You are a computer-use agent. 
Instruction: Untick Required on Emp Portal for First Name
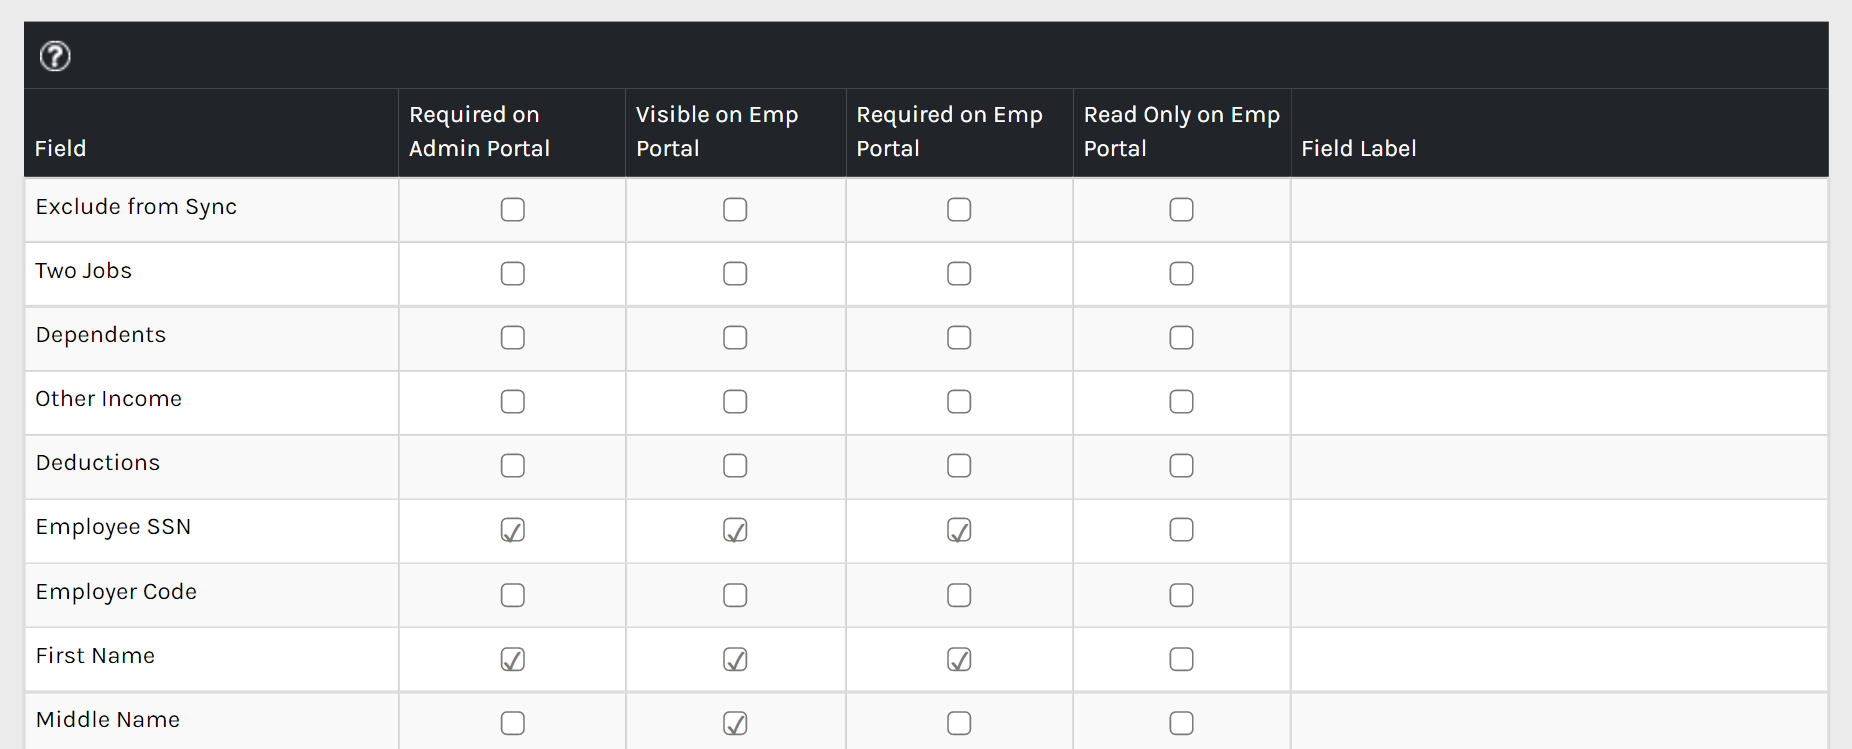tap(959, 659)
